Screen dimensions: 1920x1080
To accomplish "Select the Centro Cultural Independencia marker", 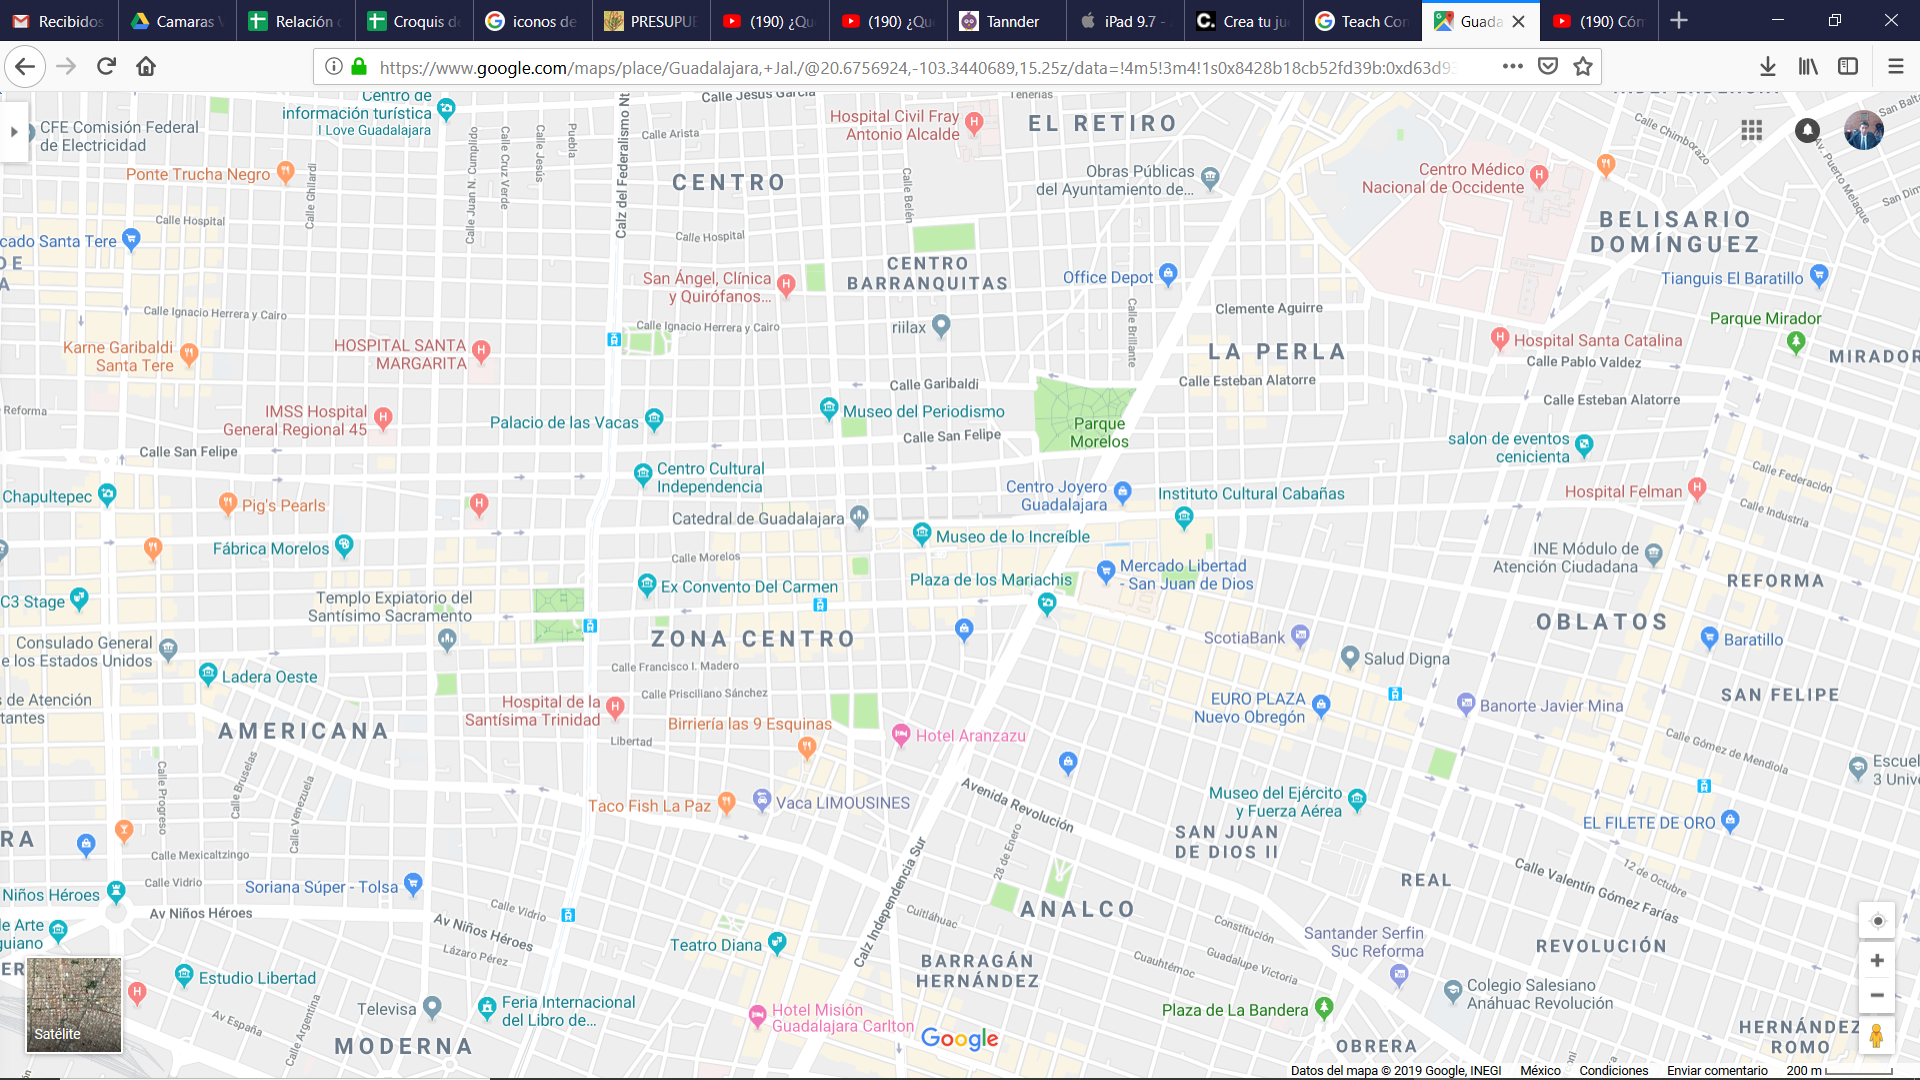I will [x=643, y=473].
